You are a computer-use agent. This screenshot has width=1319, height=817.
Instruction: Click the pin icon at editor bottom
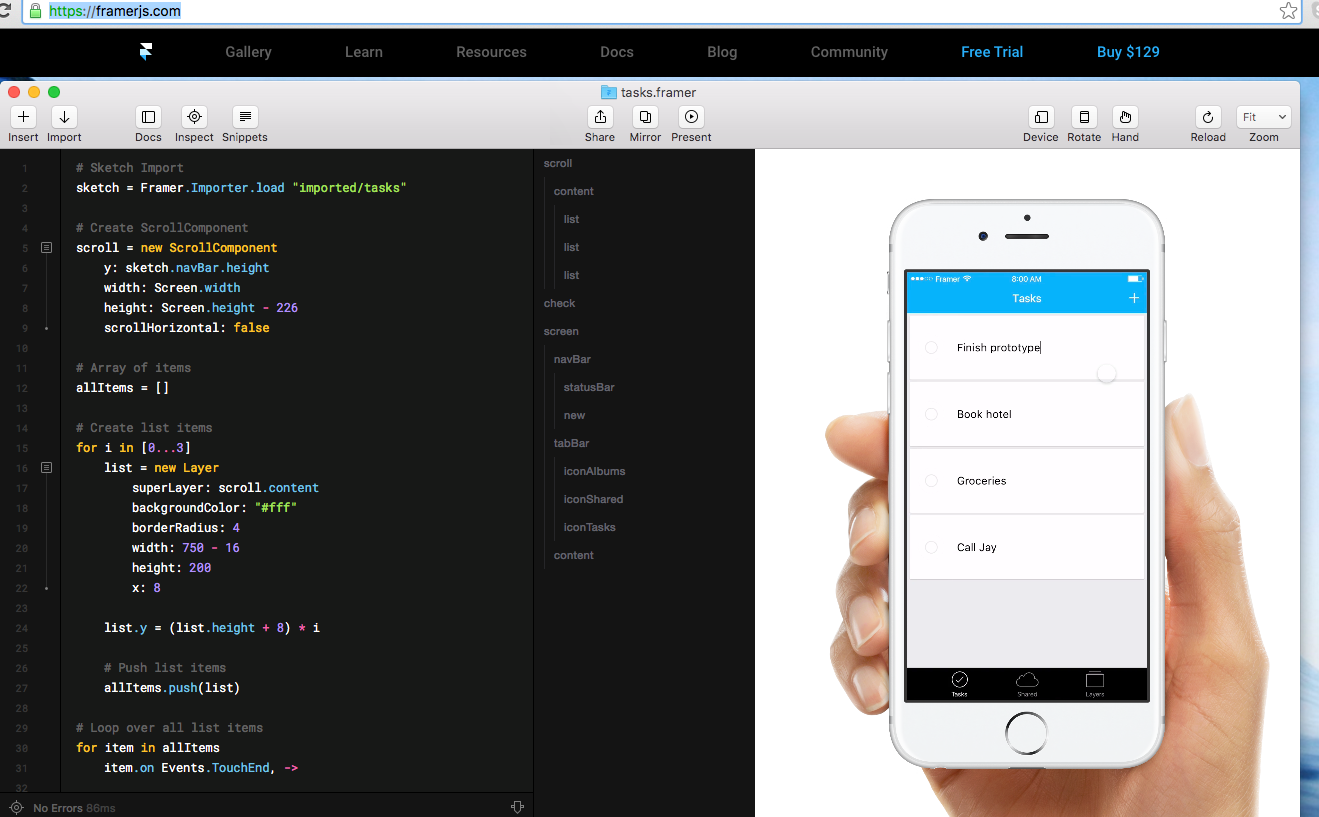click(517, 807)
